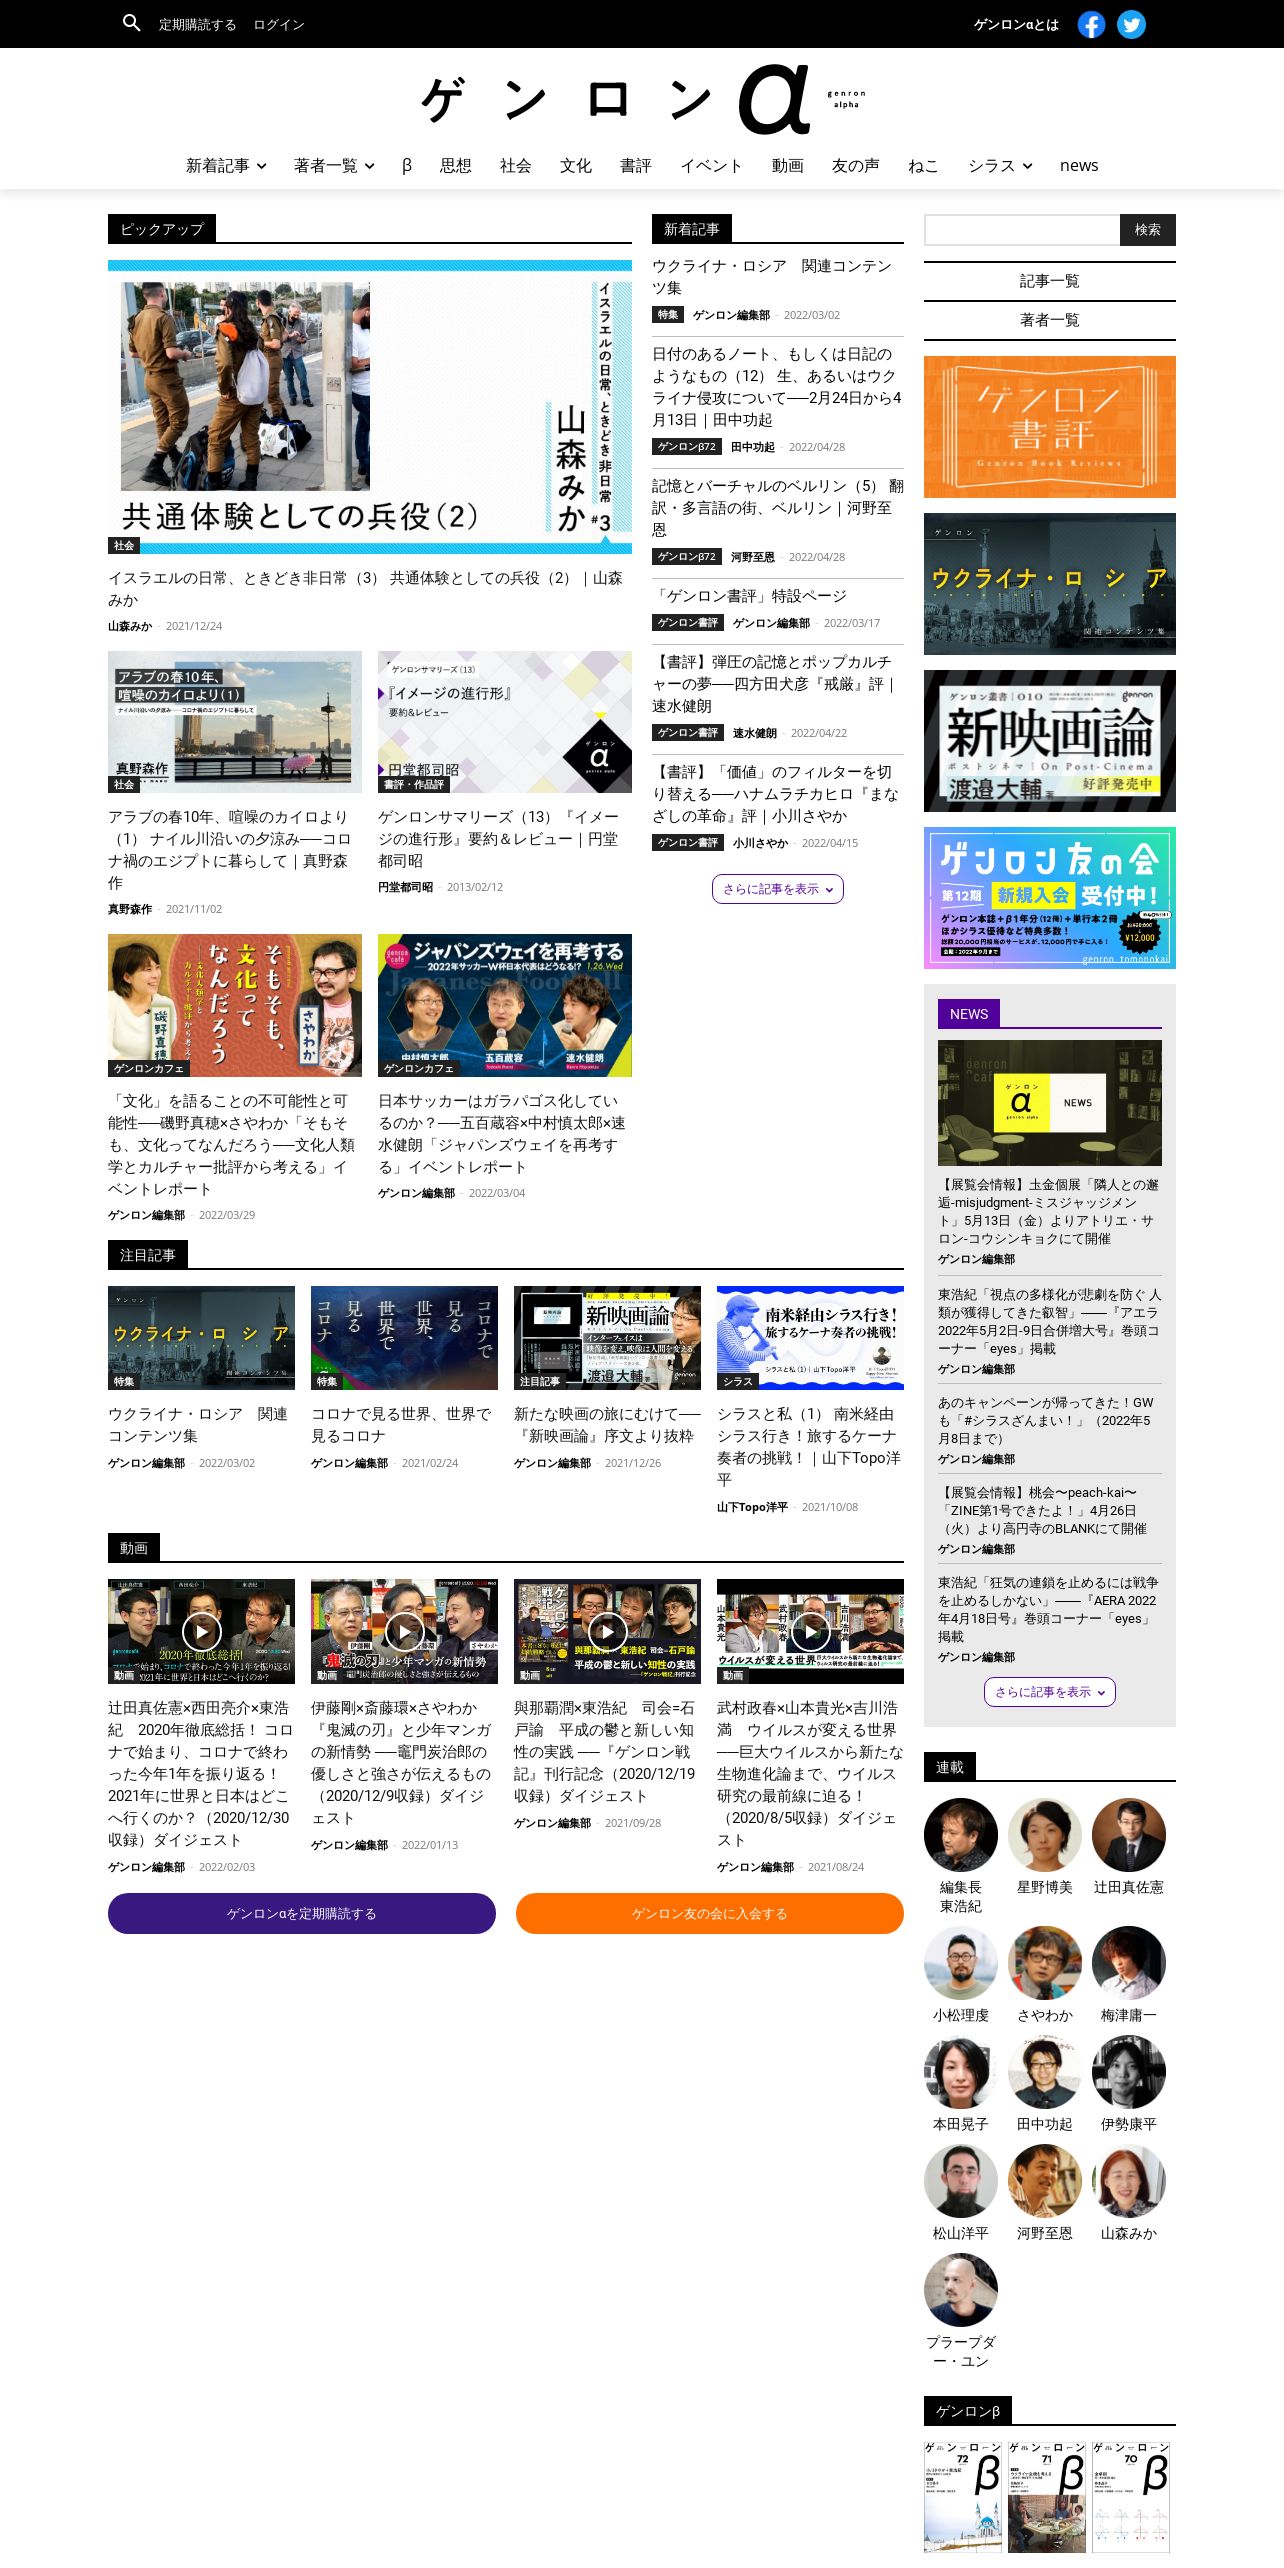Open the イベント menu item
This screenshot has height=2568, width=1284.
point(712,166)
